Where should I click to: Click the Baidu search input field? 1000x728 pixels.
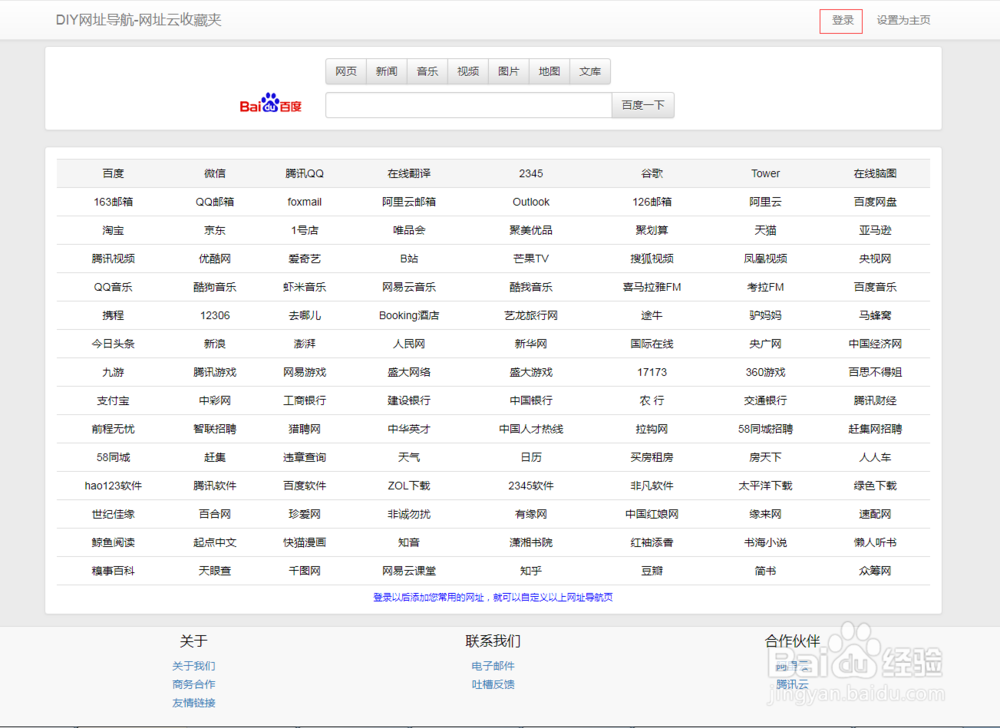469,105
